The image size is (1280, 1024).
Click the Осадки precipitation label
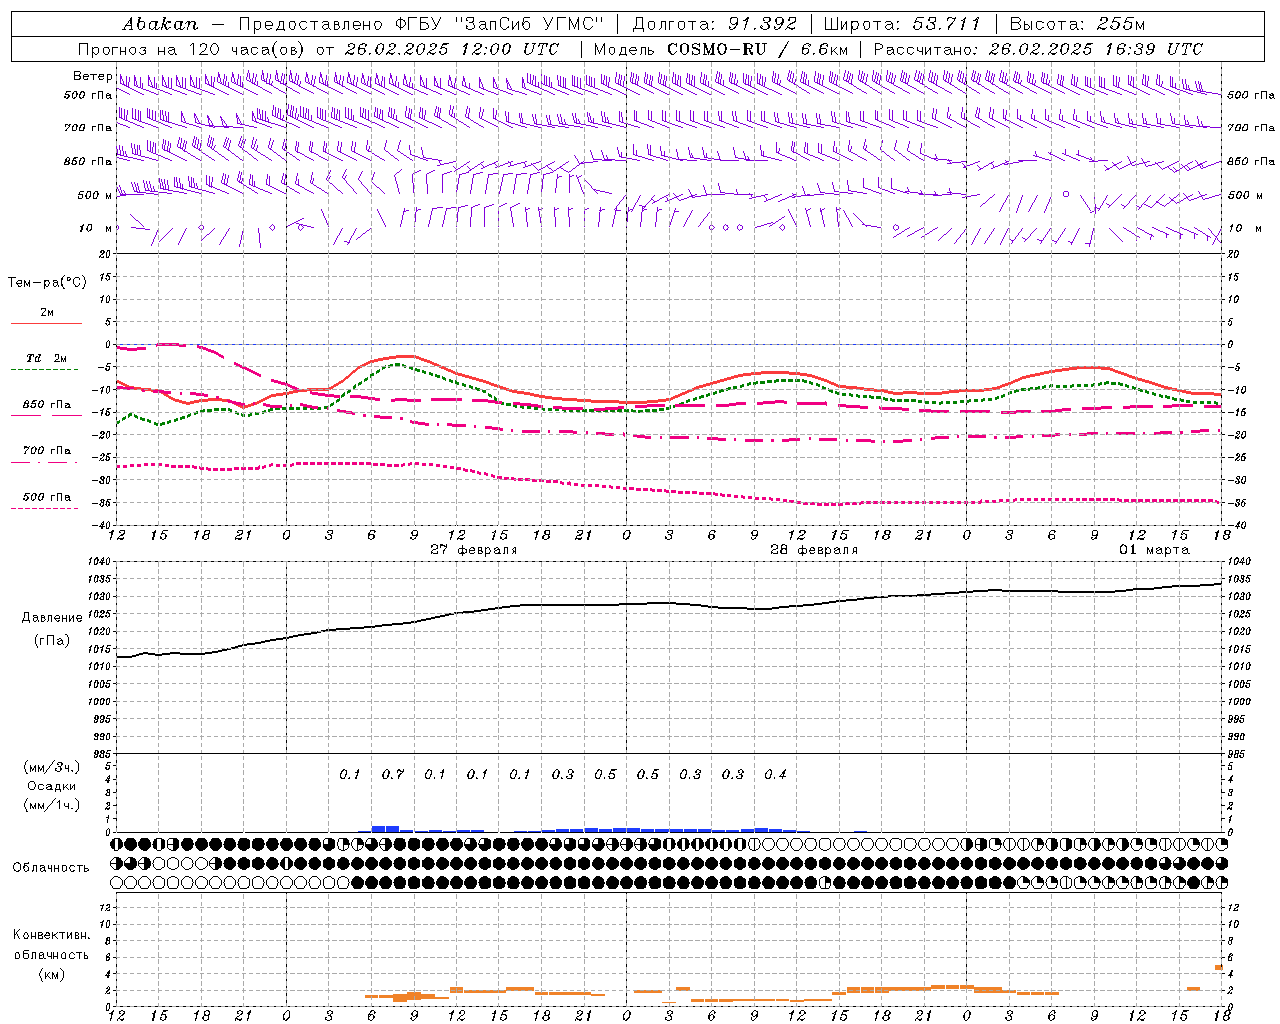pos(51,786)
